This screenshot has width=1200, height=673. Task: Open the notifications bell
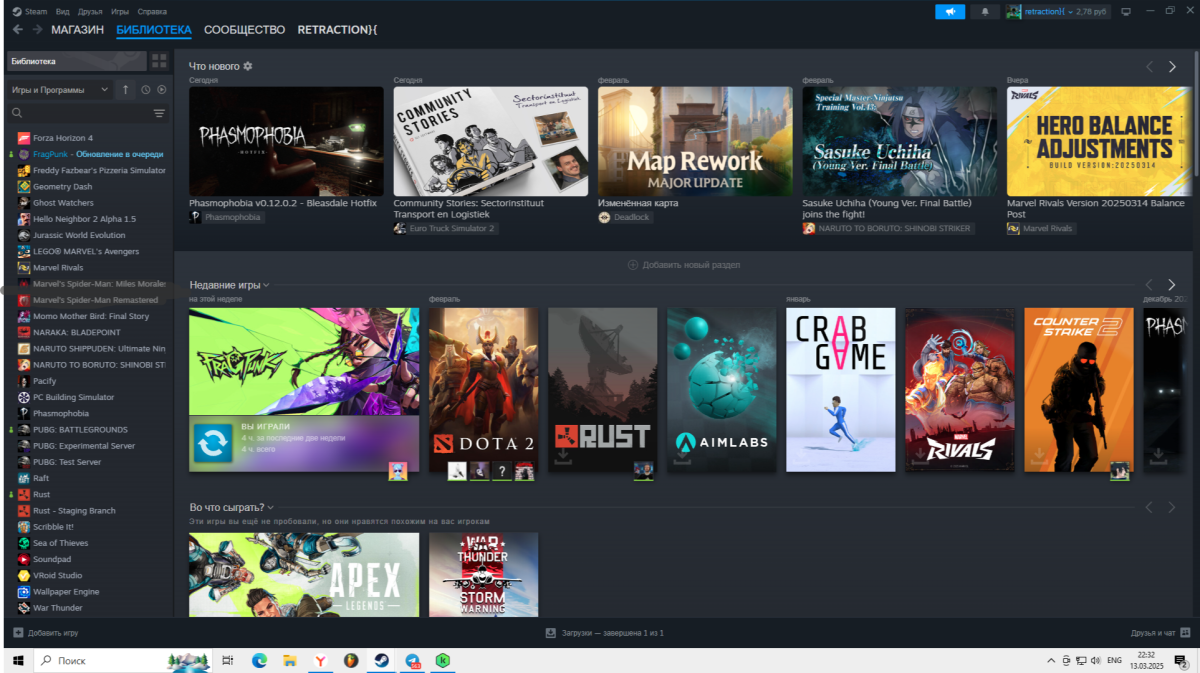(x=985, y=11)
